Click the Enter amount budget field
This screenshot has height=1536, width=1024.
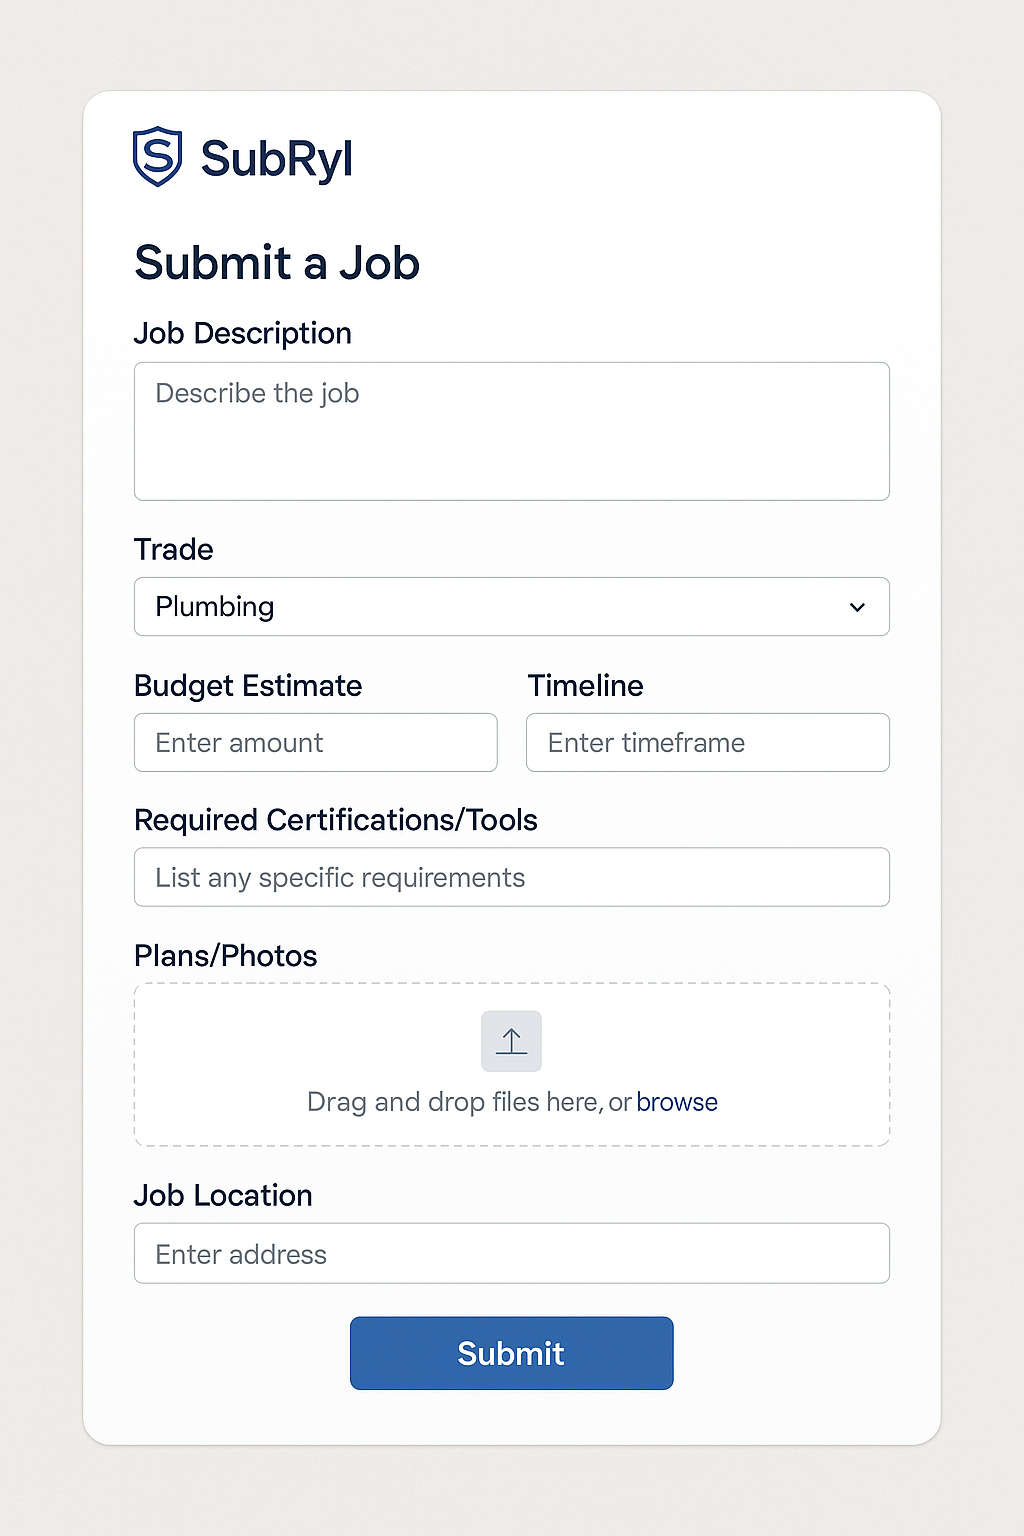315,743
